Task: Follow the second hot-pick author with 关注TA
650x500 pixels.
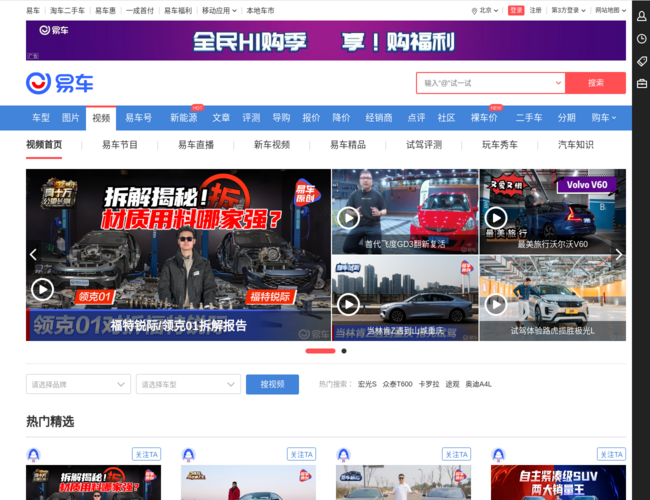Action: click(301, 454)
